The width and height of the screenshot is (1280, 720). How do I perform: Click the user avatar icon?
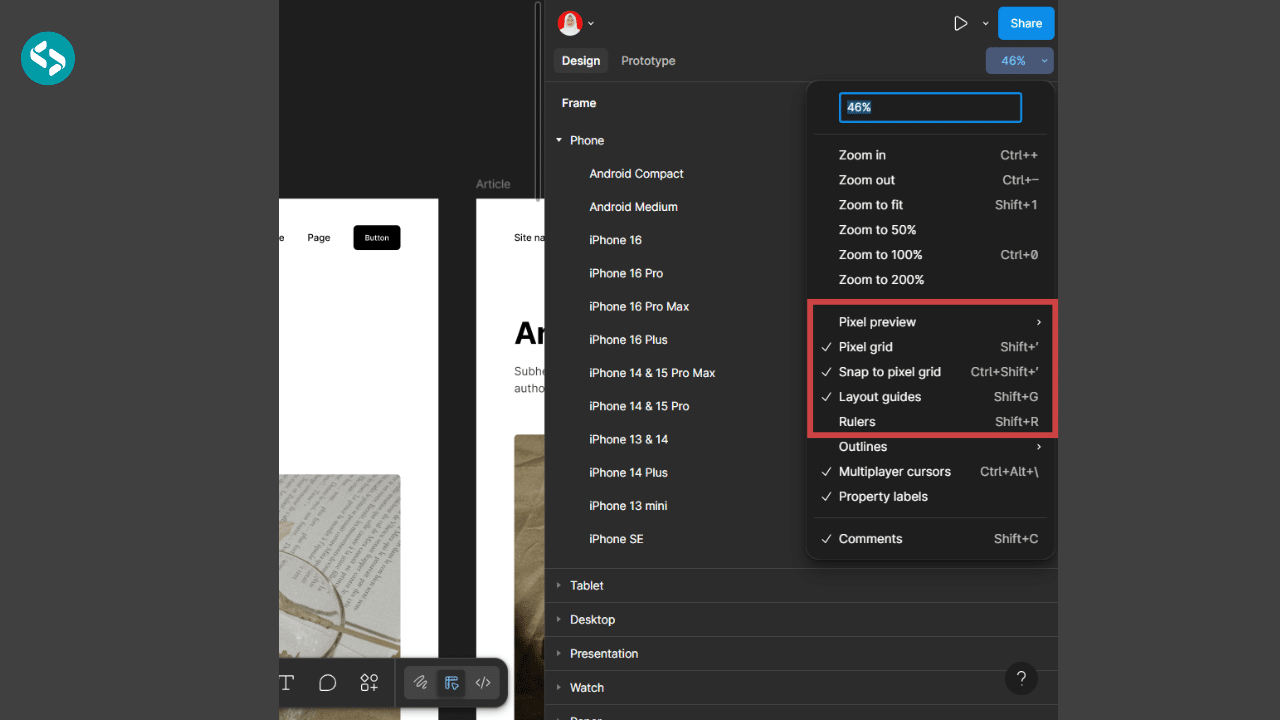tap(569, 22)
